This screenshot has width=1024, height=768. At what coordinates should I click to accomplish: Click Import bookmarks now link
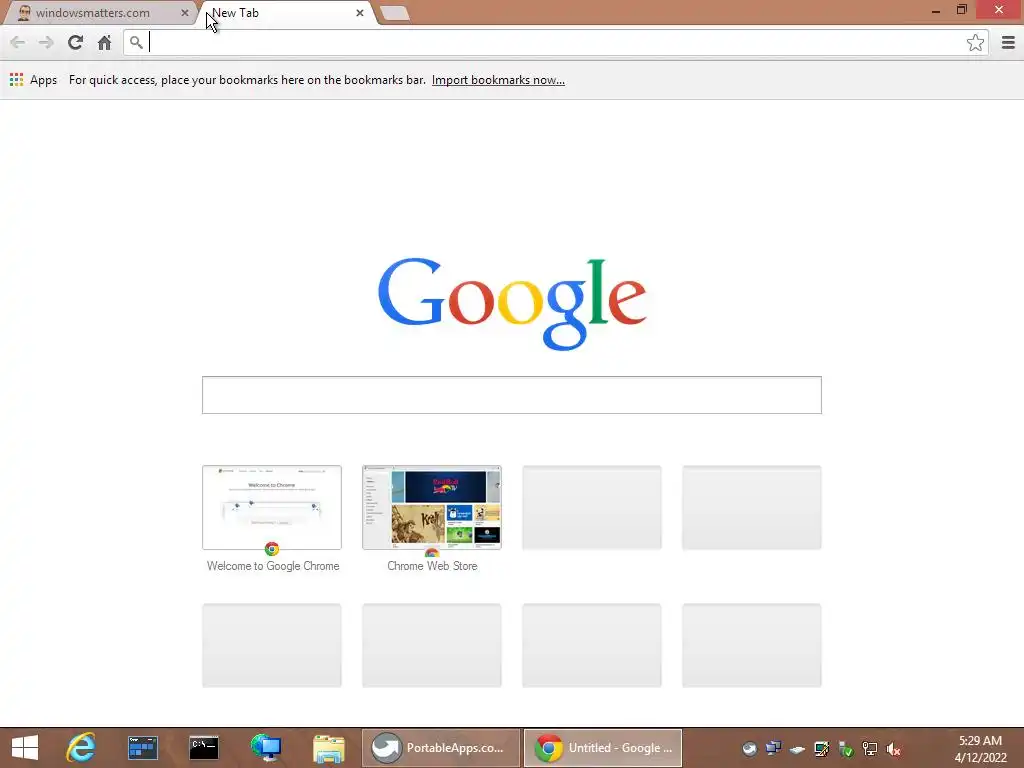point(498,80)
